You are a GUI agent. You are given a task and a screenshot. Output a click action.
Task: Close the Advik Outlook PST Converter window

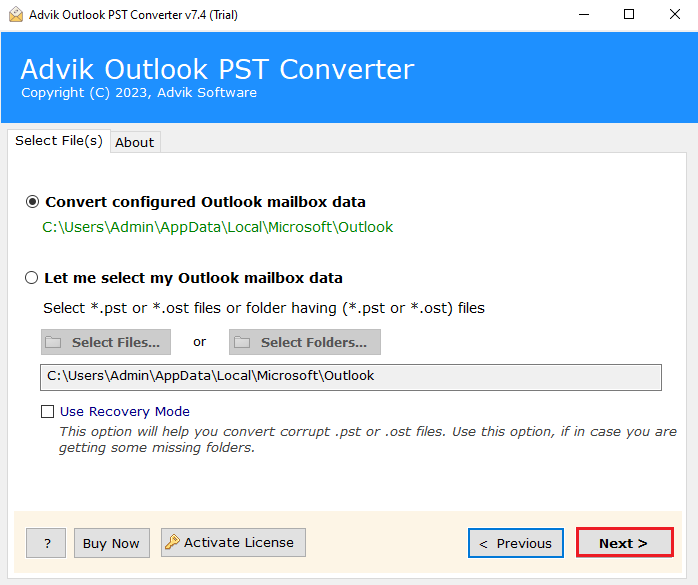(x=675, y=15)
